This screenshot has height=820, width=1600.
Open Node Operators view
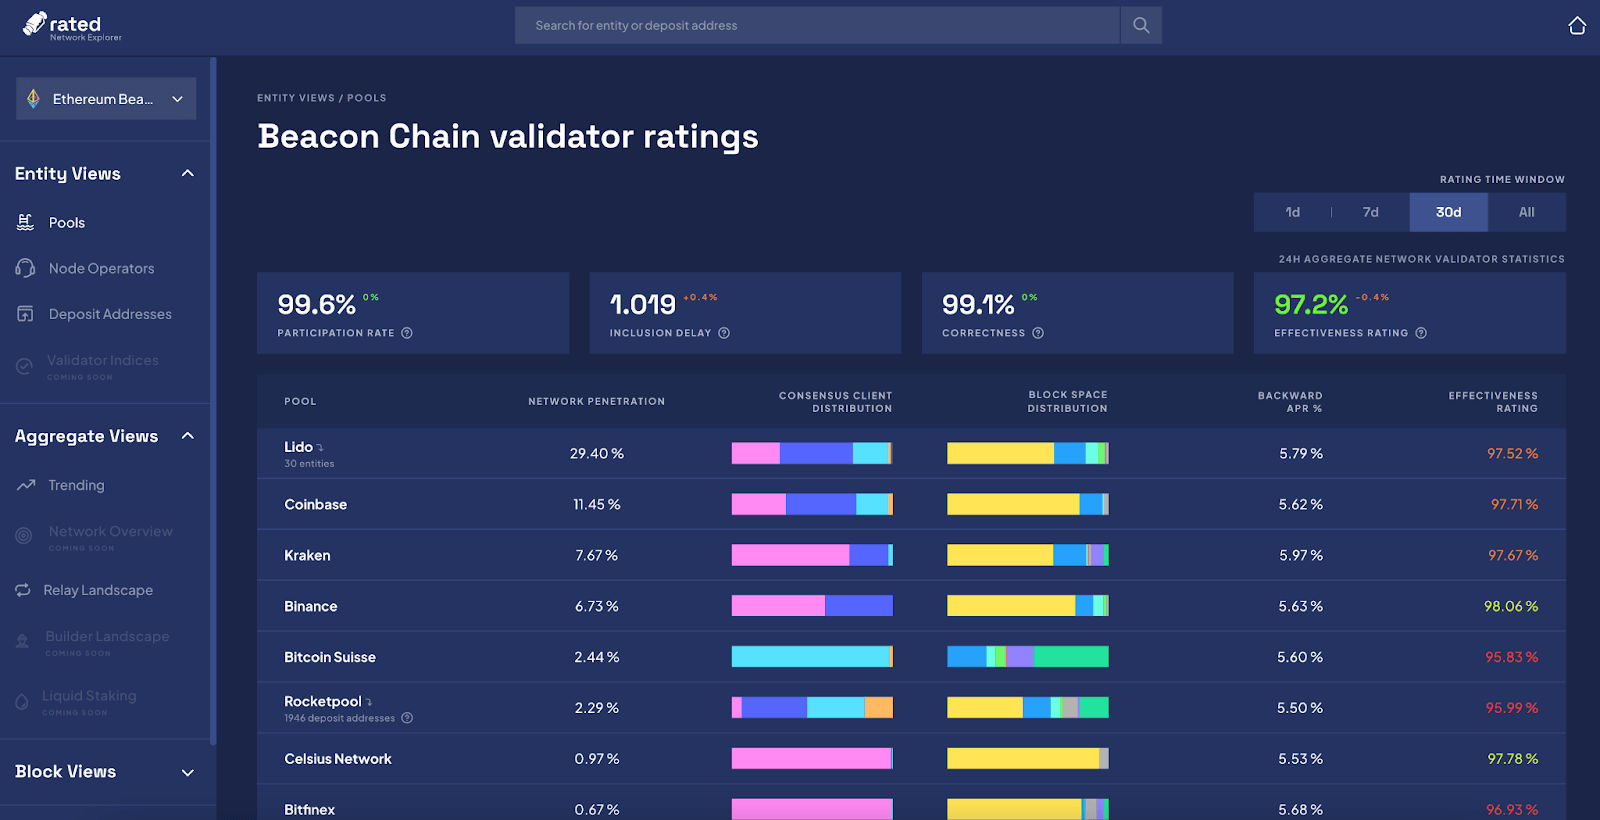[25, 268]
